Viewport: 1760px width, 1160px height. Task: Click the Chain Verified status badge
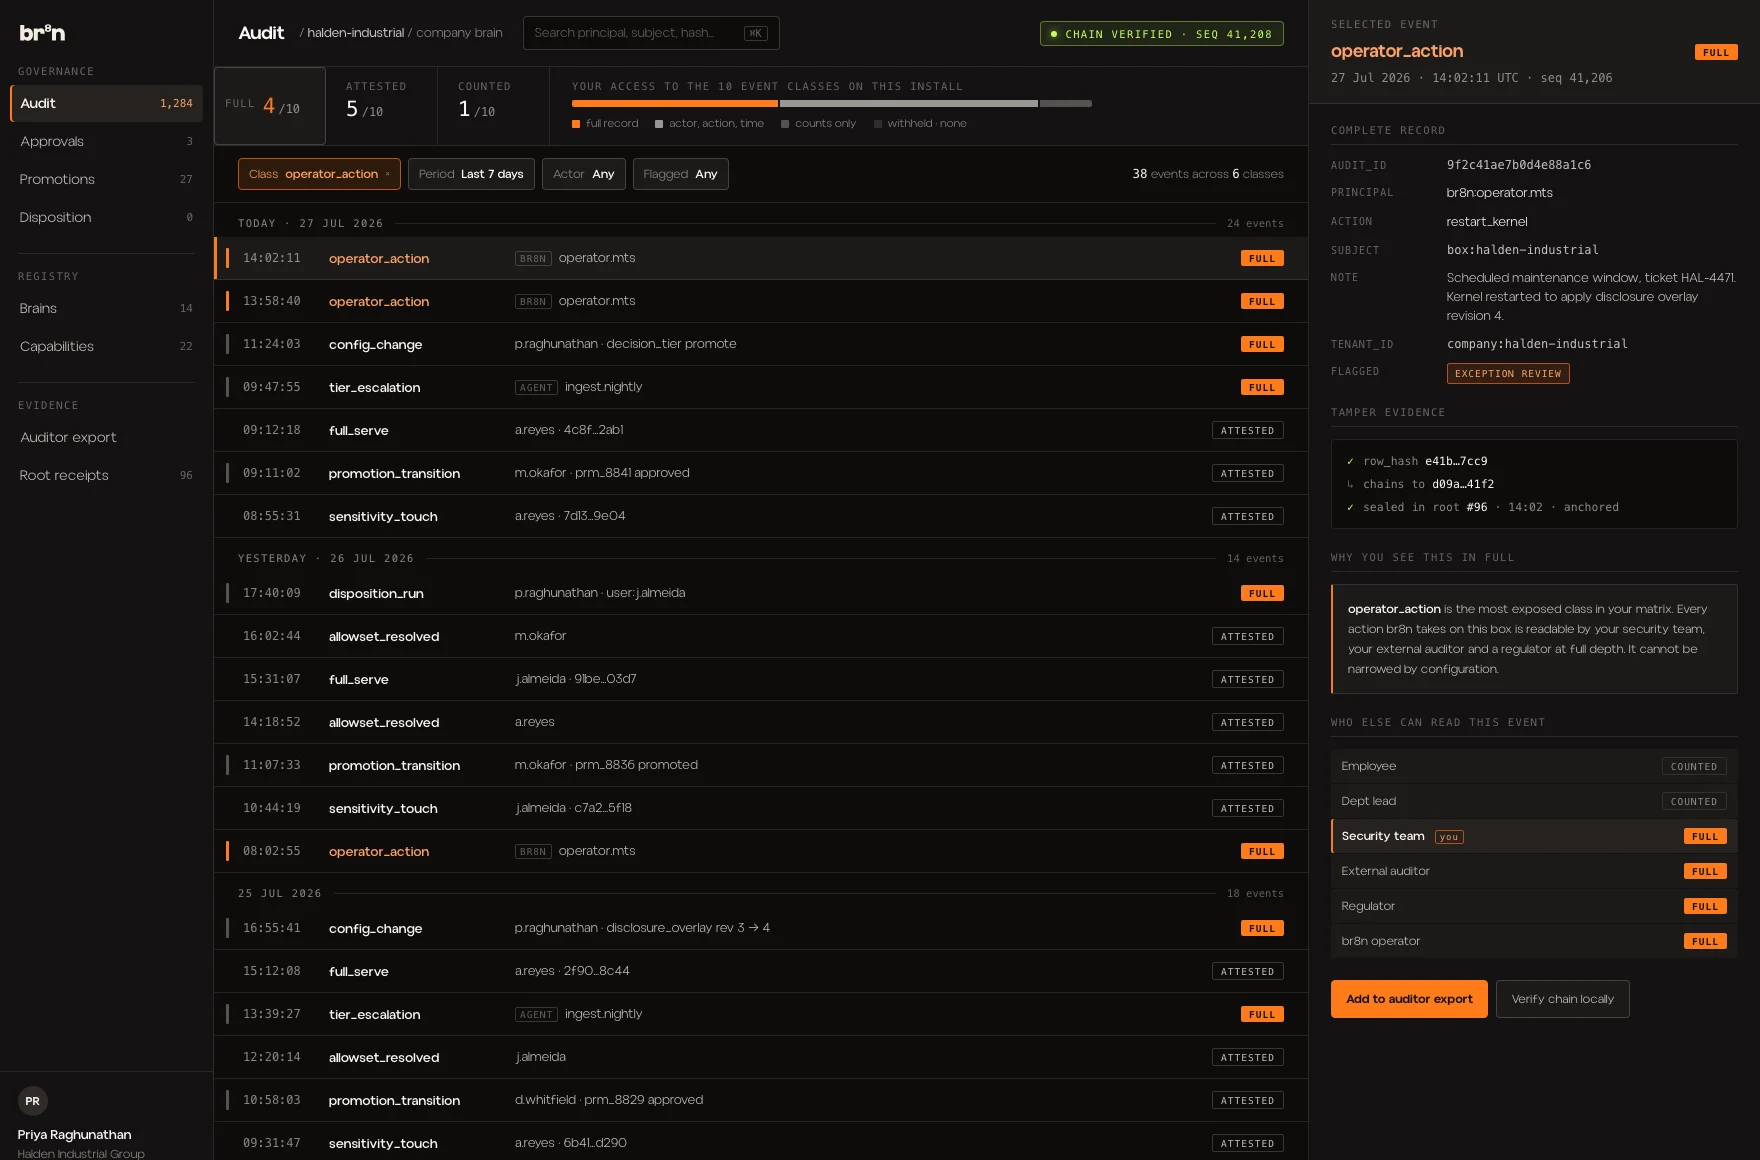pyautogui.click(x=1161, y=34)
